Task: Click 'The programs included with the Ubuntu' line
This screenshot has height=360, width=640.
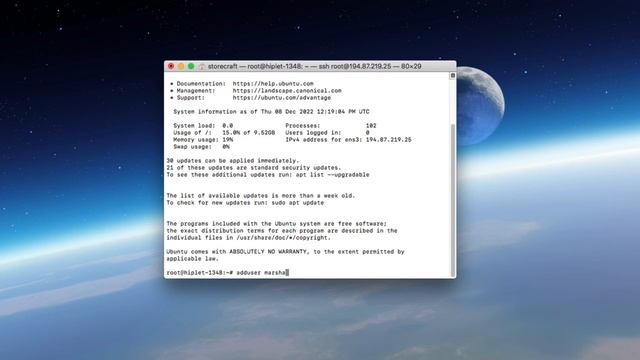Action: click(276, 224)
